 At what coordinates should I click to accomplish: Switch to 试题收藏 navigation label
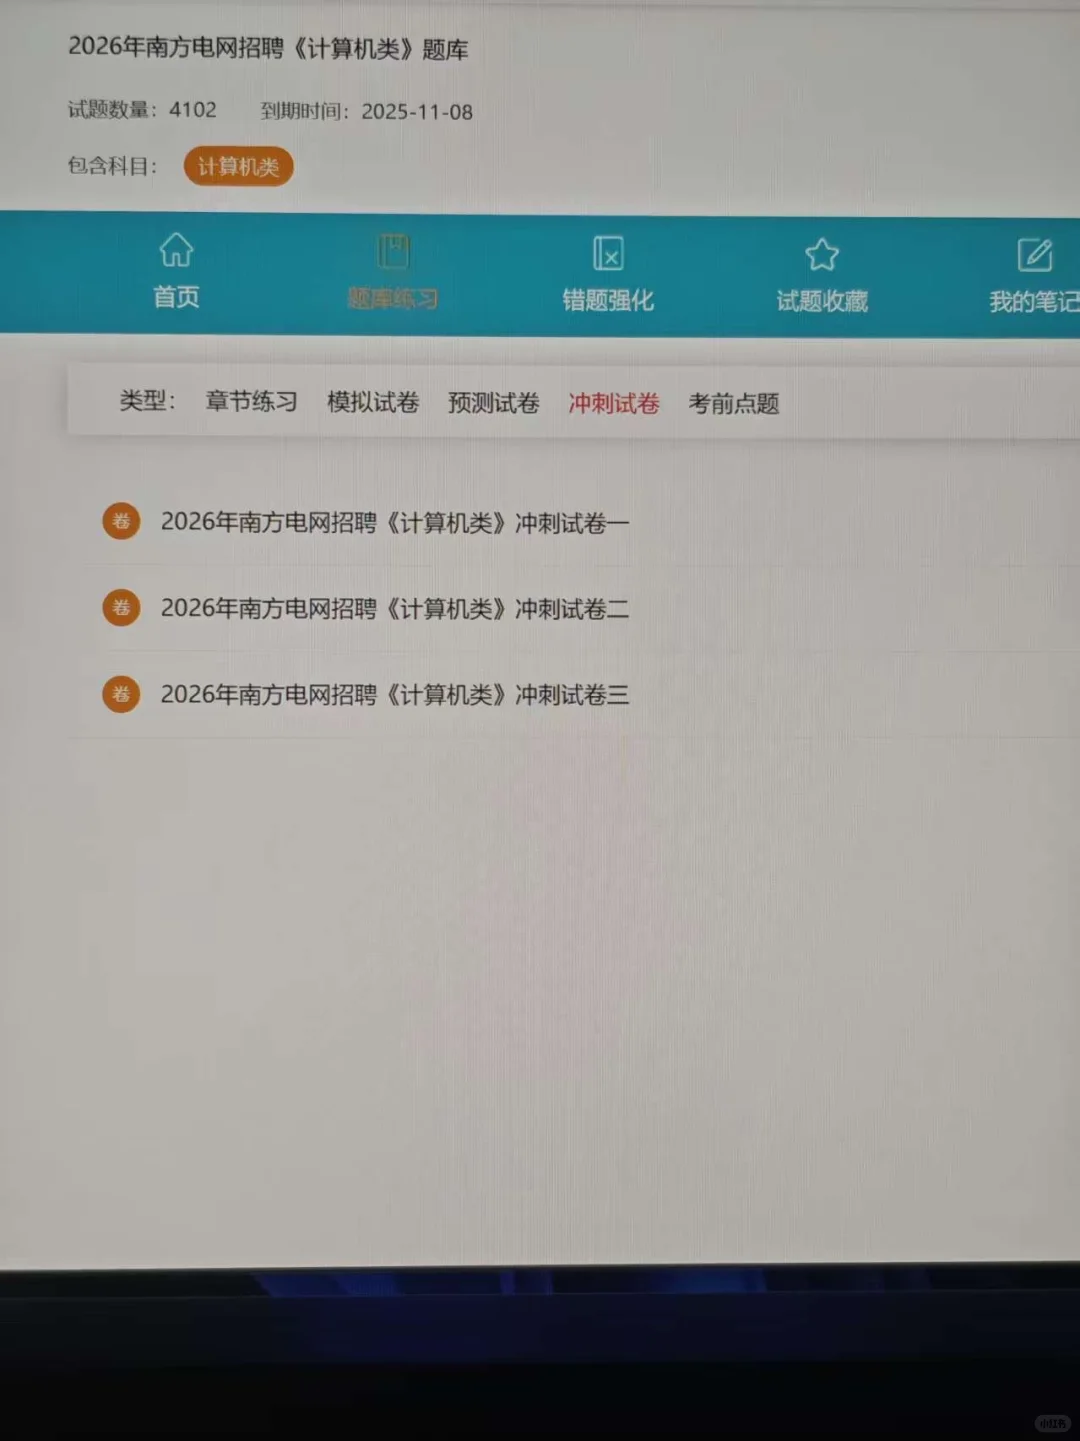pyautogui.click(x=822, y=301)
